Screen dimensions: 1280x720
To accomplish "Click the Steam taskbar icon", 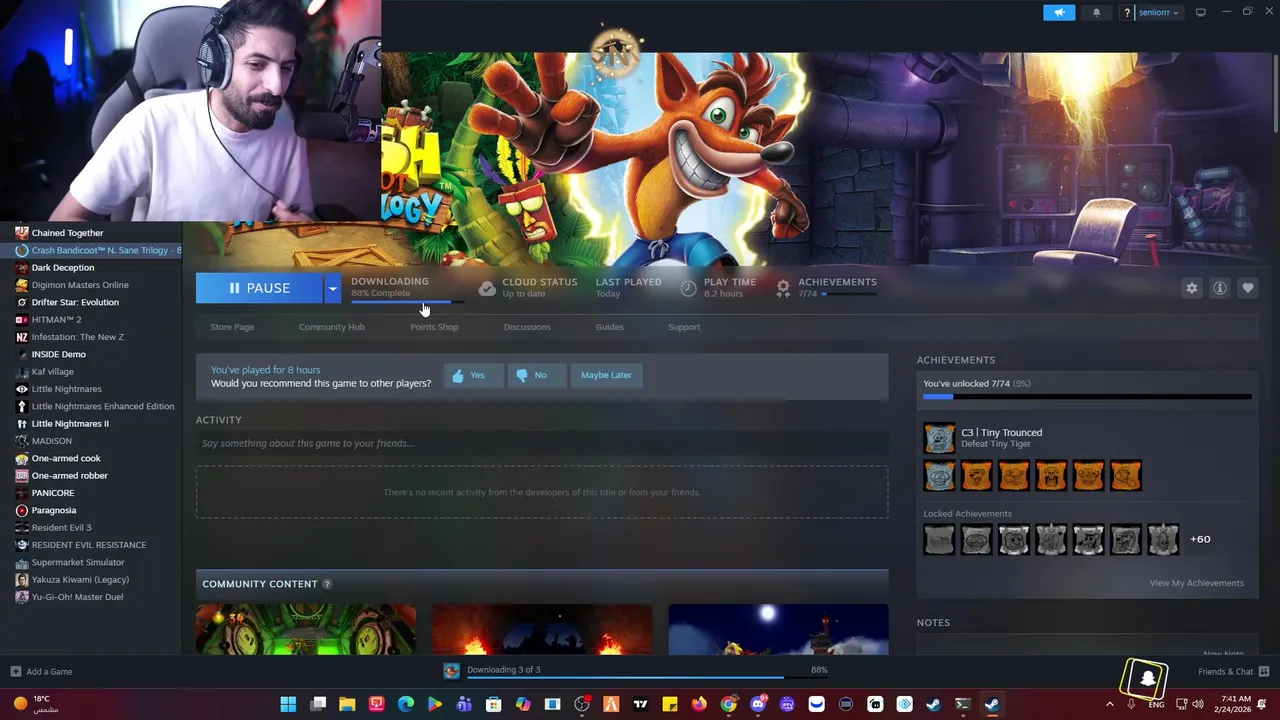I will pos(991,705).
